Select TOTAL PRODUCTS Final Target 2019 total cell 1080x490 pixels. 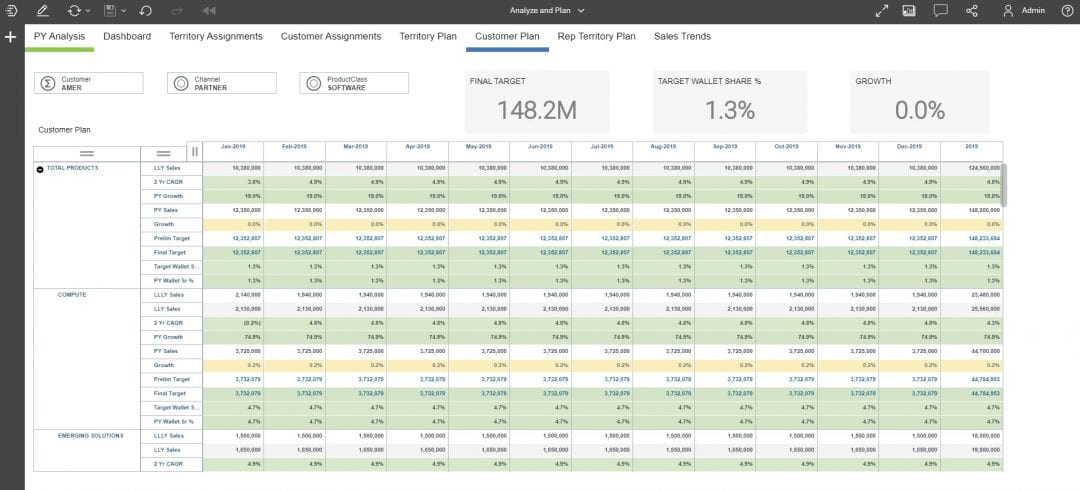(x=971, y=253)
